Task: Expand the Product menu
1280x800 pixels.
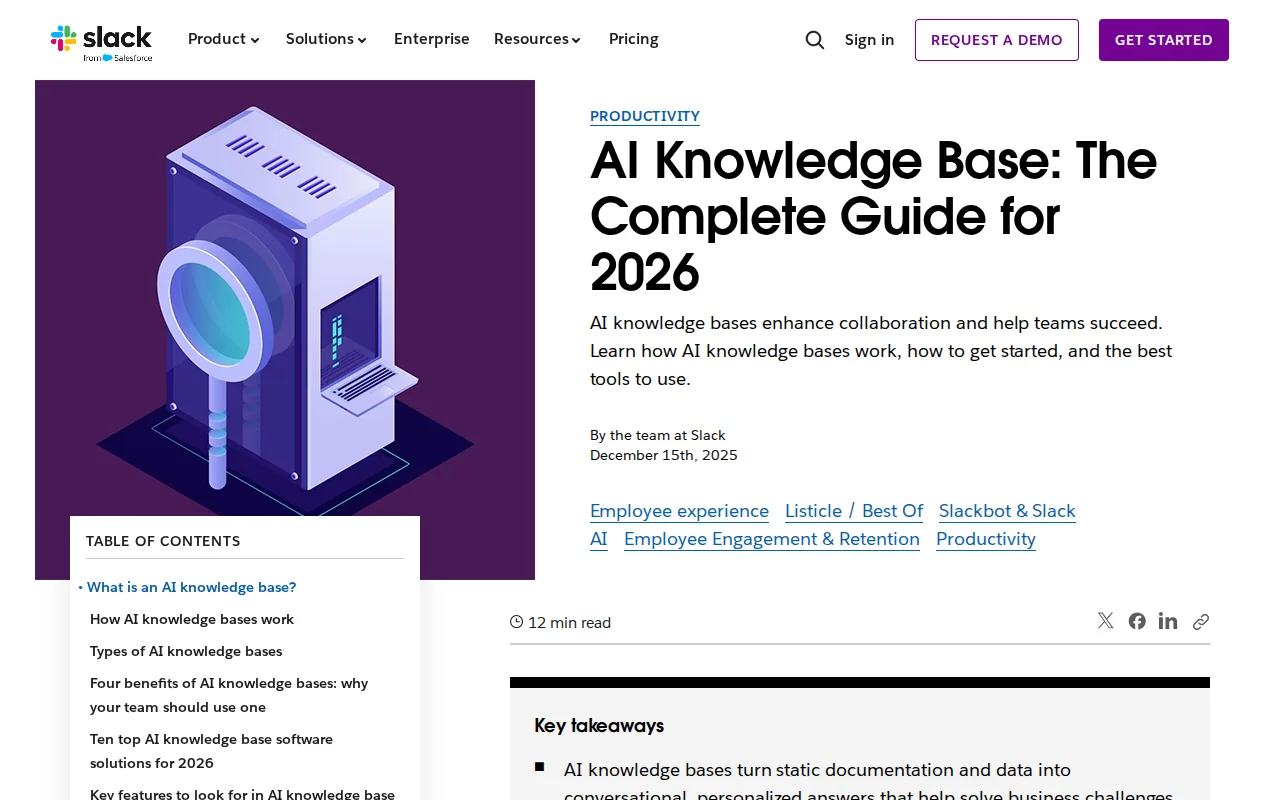Action: 224,39
